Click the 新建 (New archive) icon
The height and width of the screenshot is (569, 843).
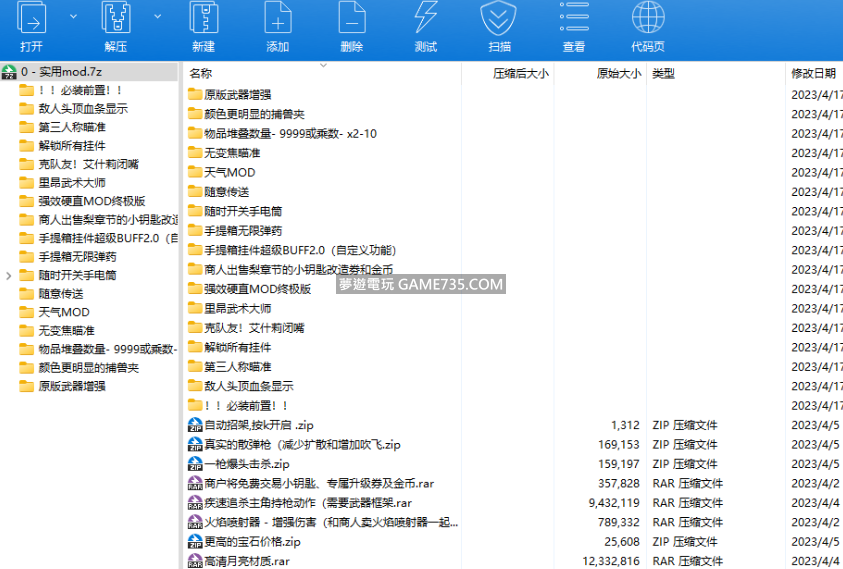pyautogui.click(x=204, y=17)
